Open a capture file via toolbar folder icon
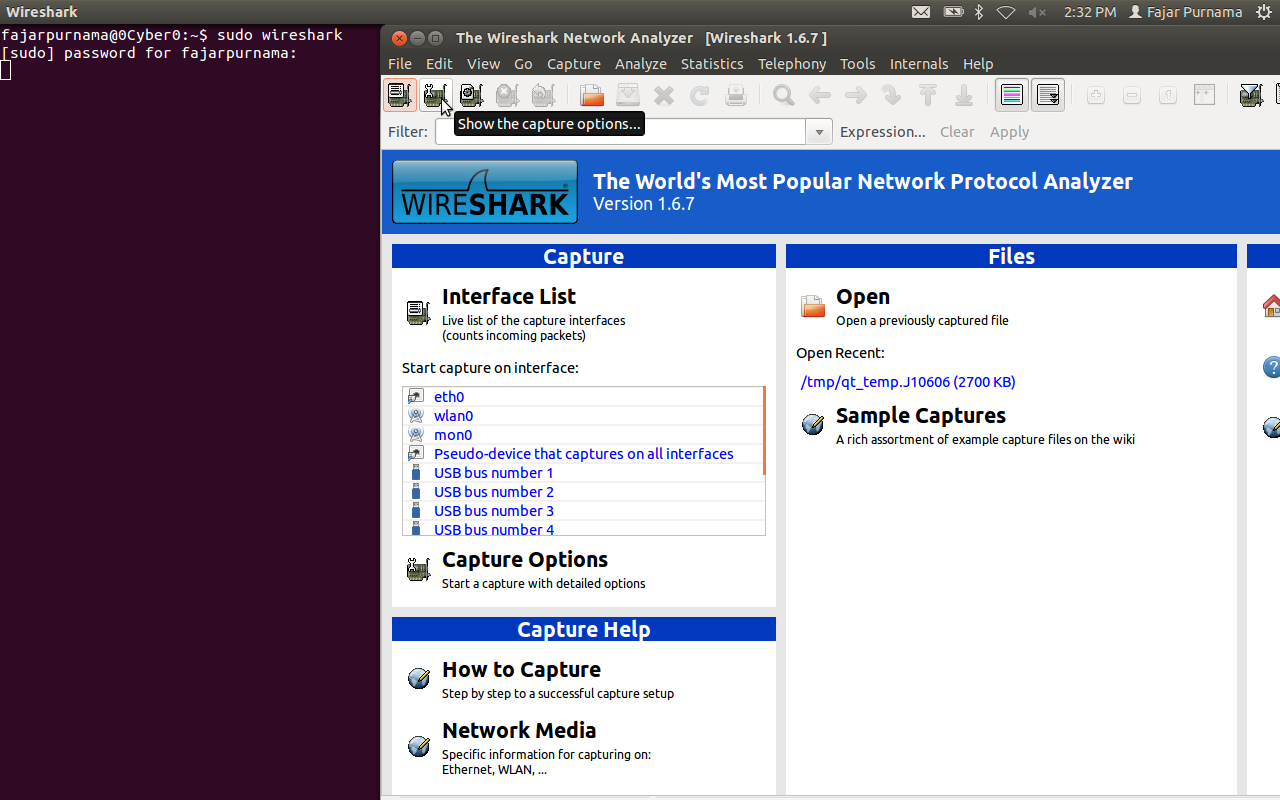This screenshot has height=800, width=1280. [592, 95]
